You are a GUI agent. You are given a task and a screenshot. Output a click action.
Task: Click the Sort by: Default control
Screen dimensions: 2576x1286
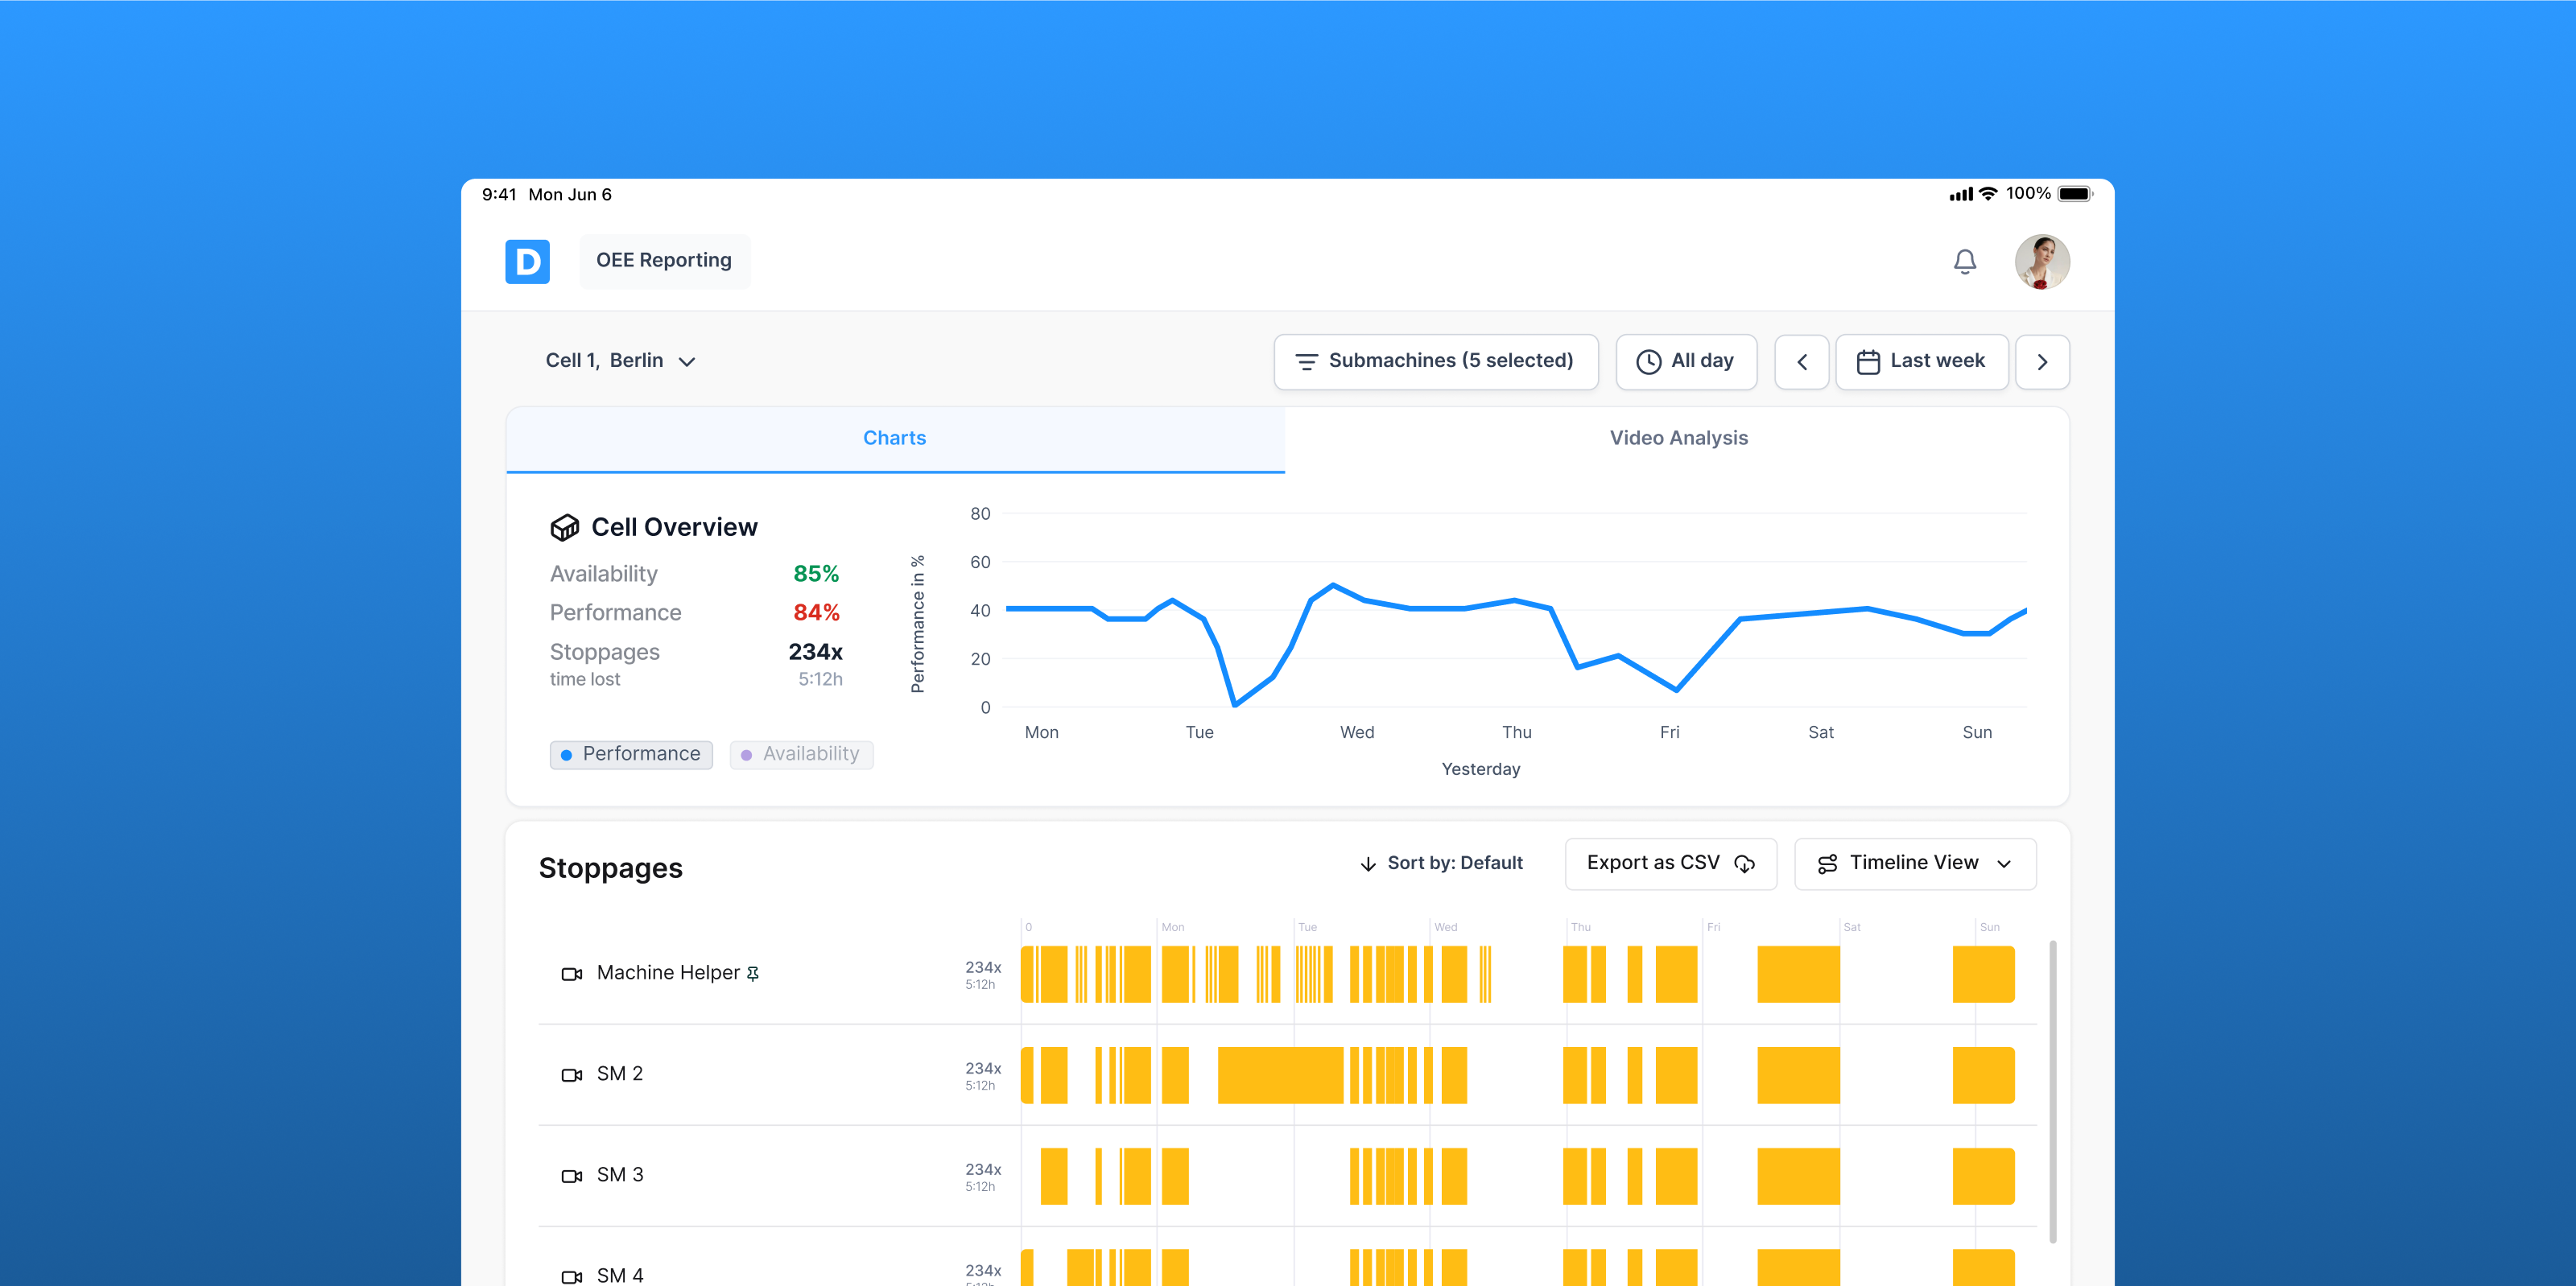click(1441, 863)
